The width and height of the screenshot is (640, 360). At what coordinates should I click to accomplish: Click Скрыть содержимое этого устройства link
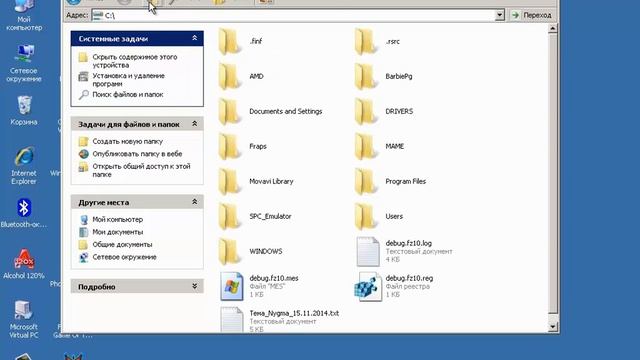pos(135,61)
